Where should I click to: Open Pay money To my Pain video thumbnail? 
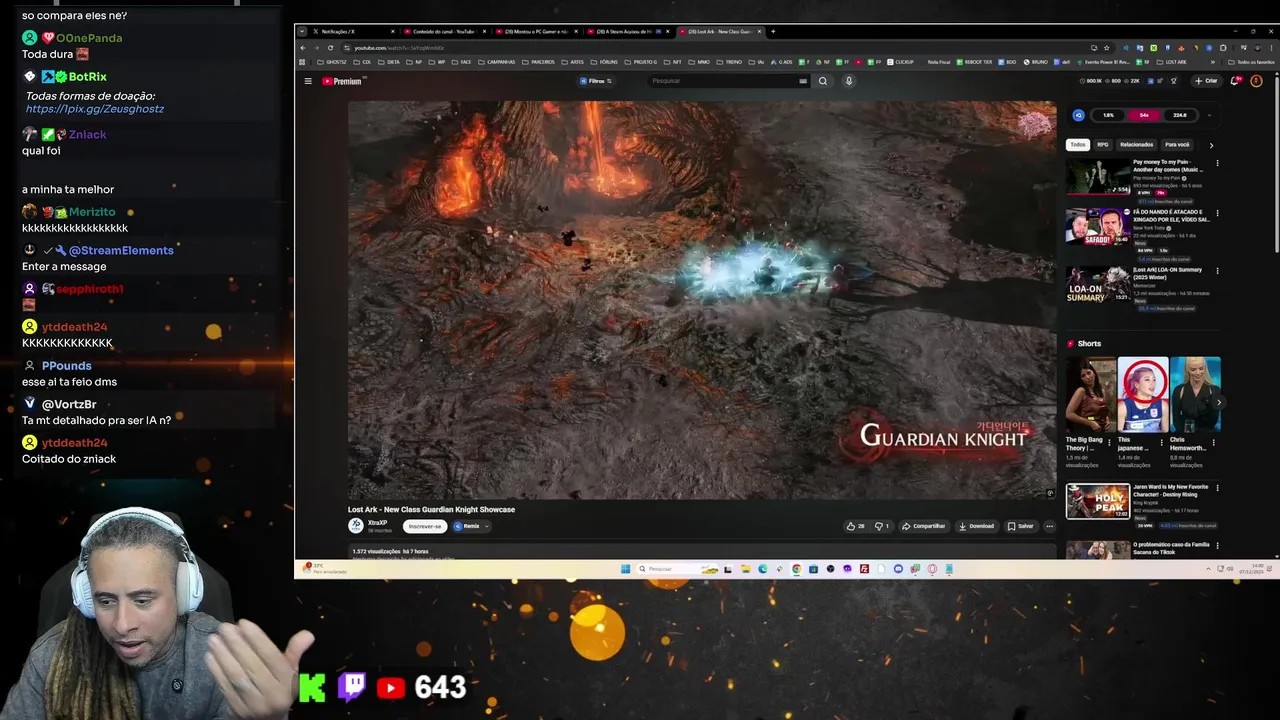click(1098, 176)
